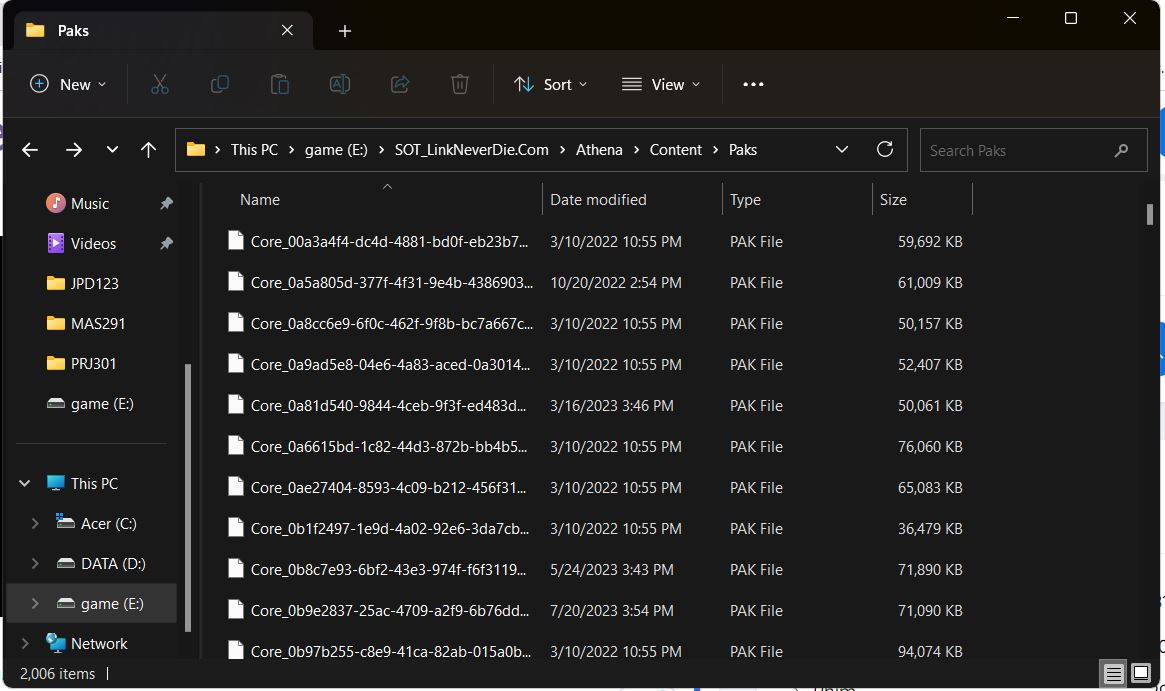1165x691 pixels.
Task: Click the Refresh icon next to the address bar
Action: tap(885, 148)
